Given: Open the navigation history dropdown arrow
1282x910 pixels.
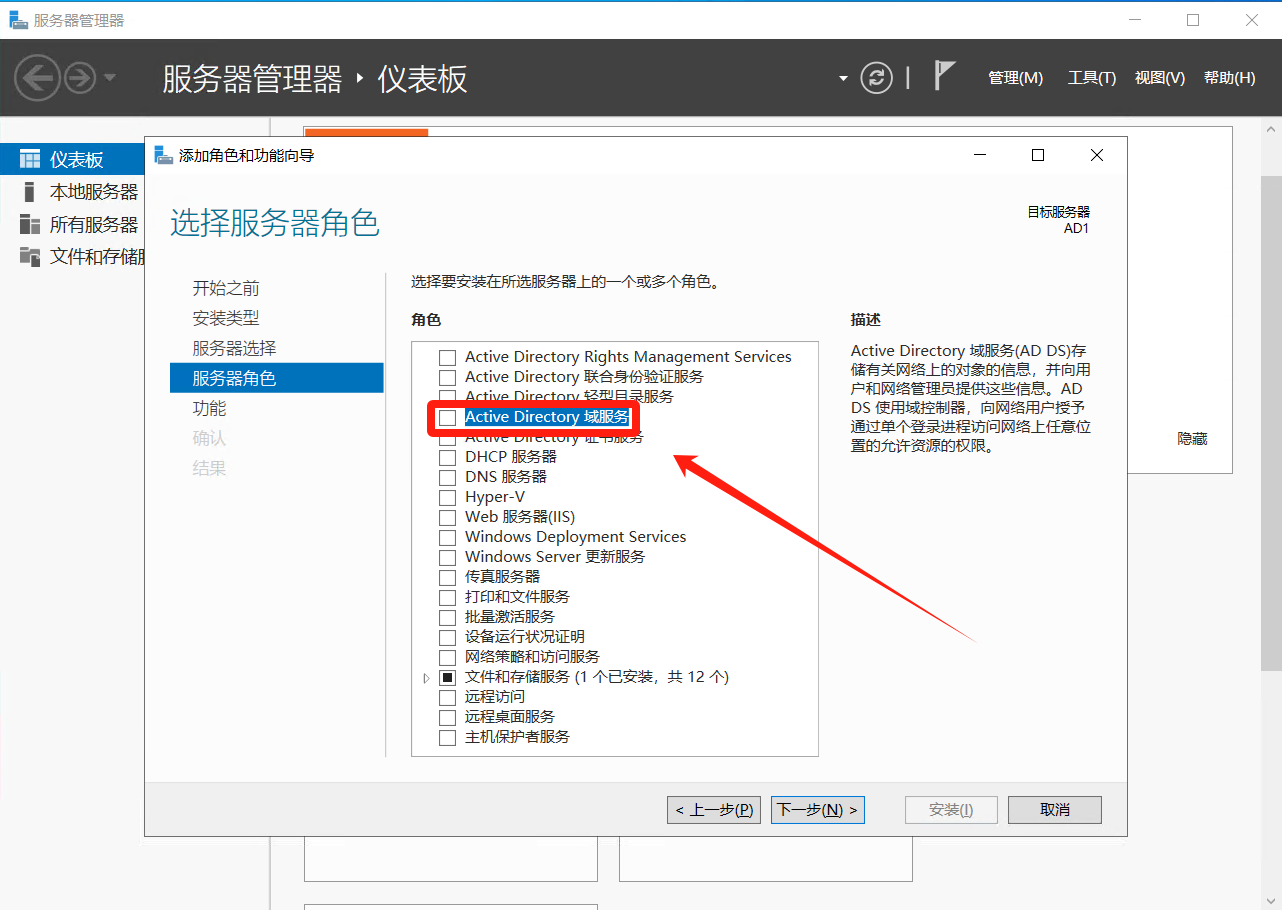Looking at the screenshot, I should tap(110, 78).
